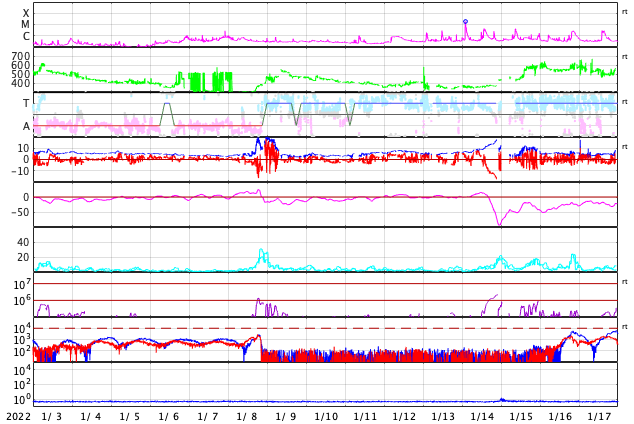This screenshot has height=424, width=634.
Task: Click the -50 tick label on magenta panel
Action: point(20,212)
